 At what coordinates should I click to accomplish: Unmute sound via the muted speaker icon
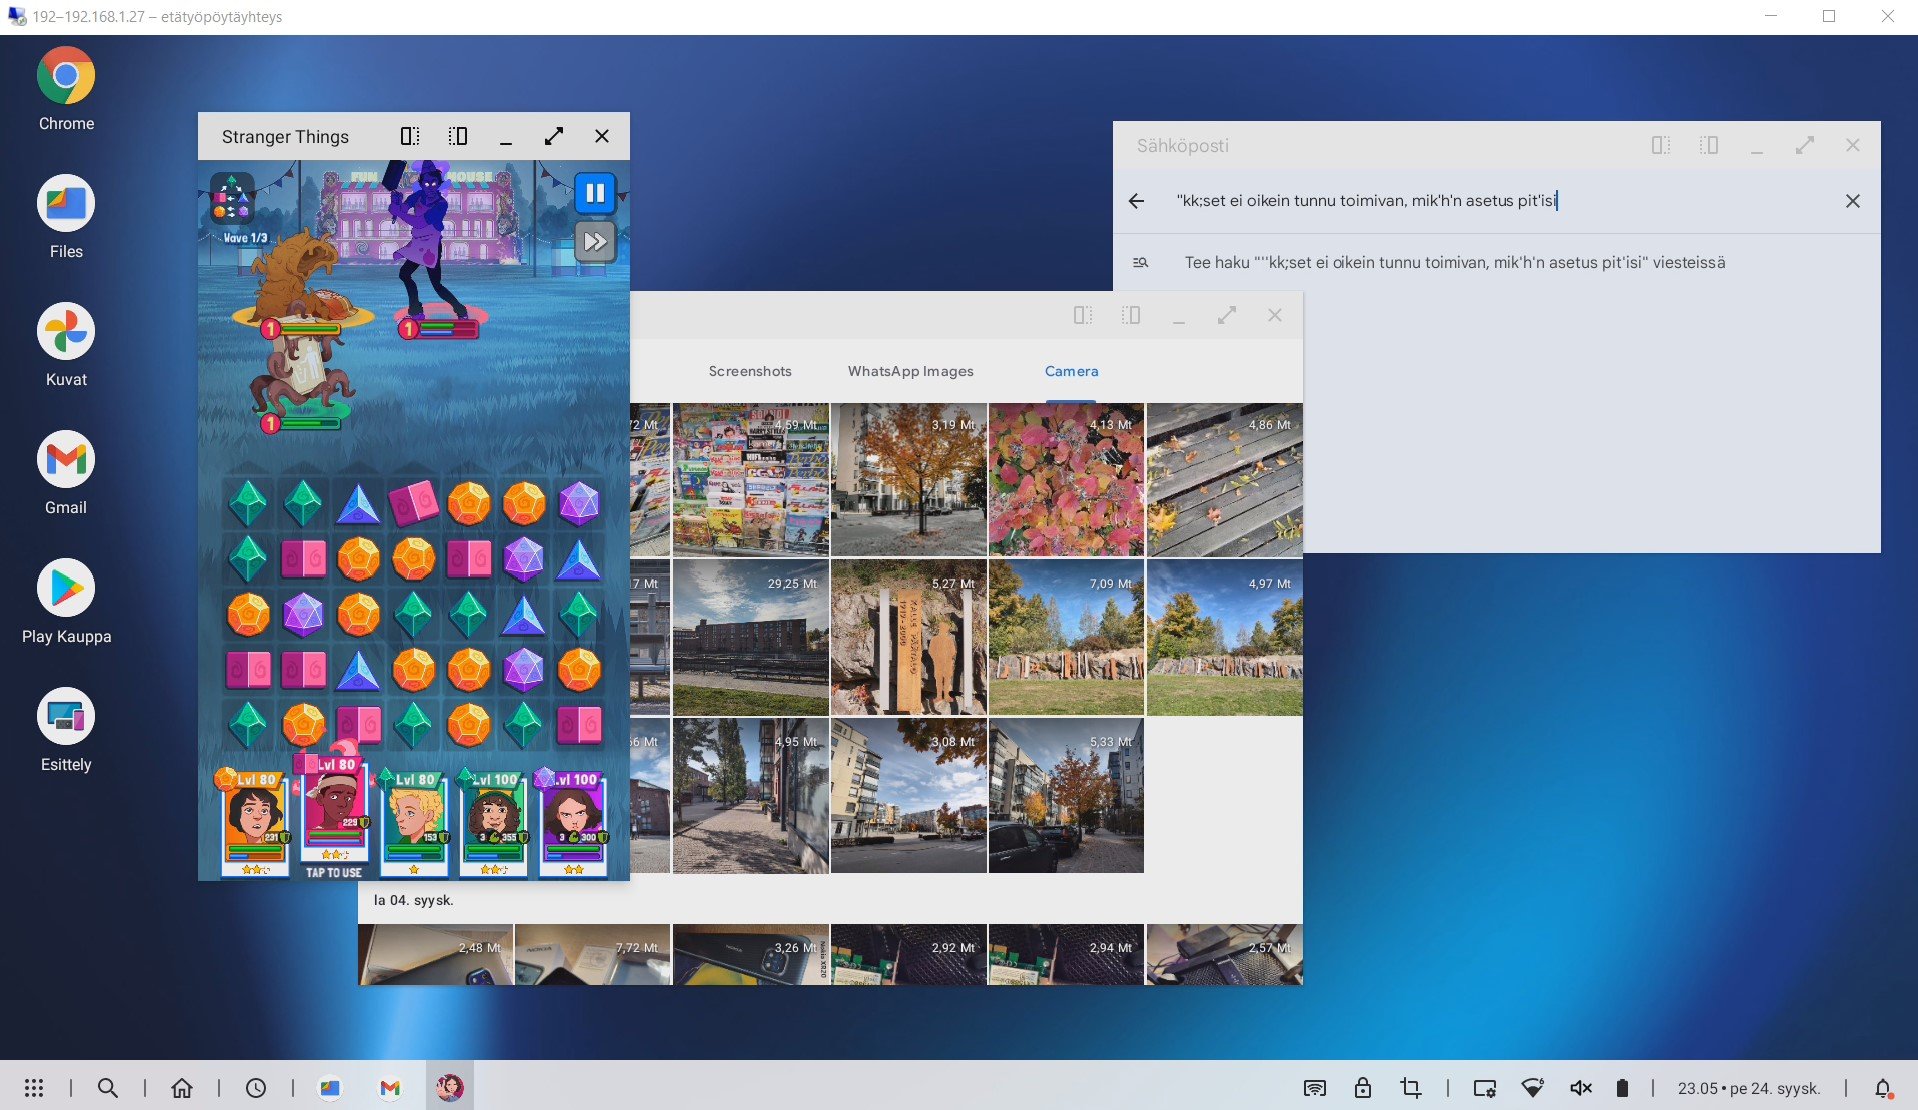click(x=1581, y=1088)
